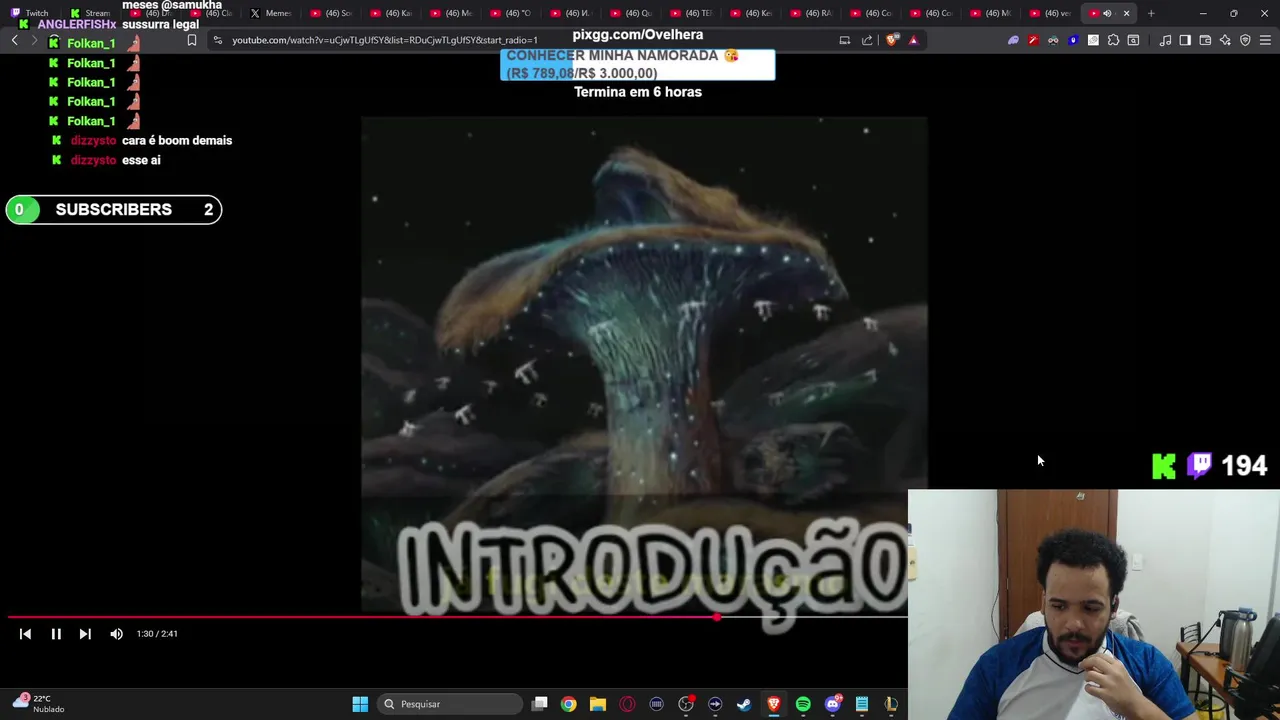Open Spotify from the taskbar
This screenshot has width=1280, height=720.
803,704
